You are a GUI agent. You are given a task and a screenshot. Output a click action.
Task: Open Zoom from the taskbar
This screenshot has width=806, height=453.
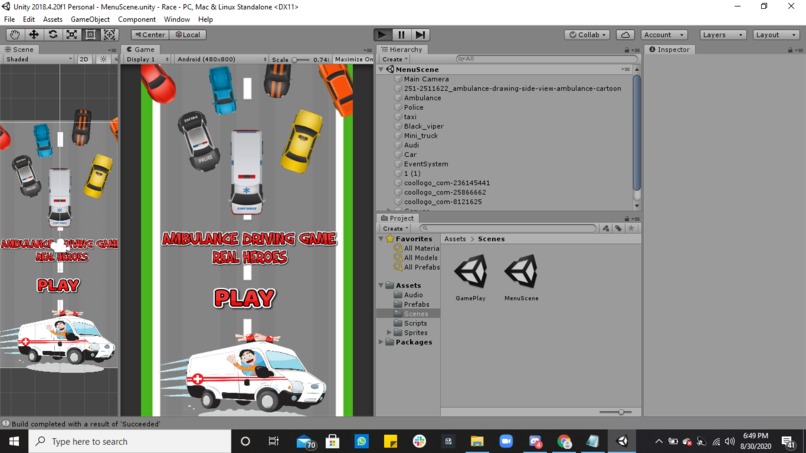tap(506, 441)
